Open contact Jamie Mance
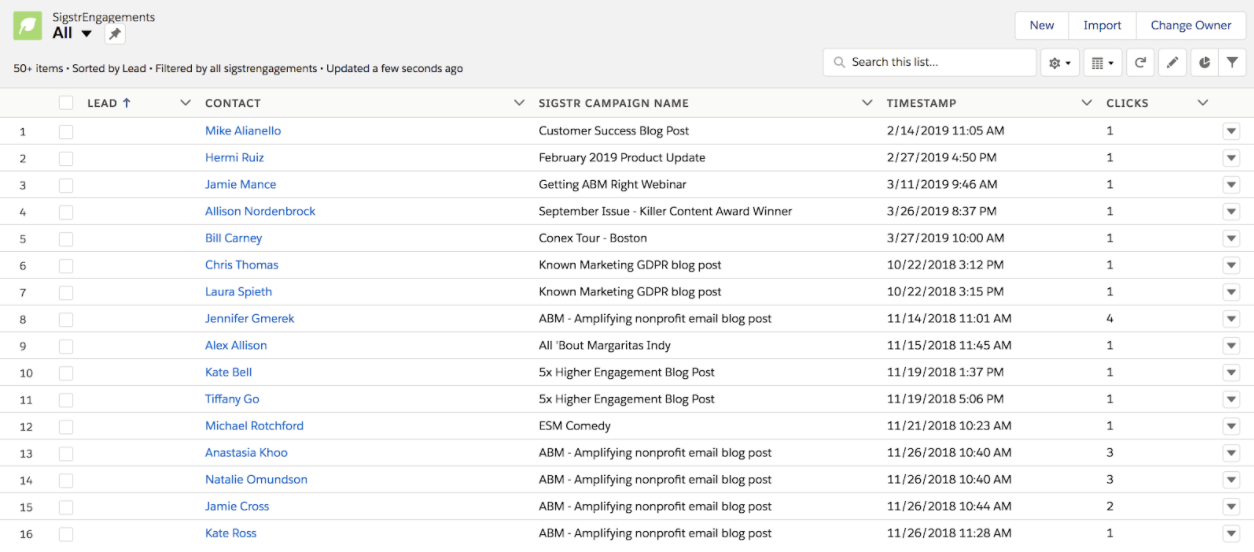This screenshot has width=1254, height=552. click(x=240, y=185)
